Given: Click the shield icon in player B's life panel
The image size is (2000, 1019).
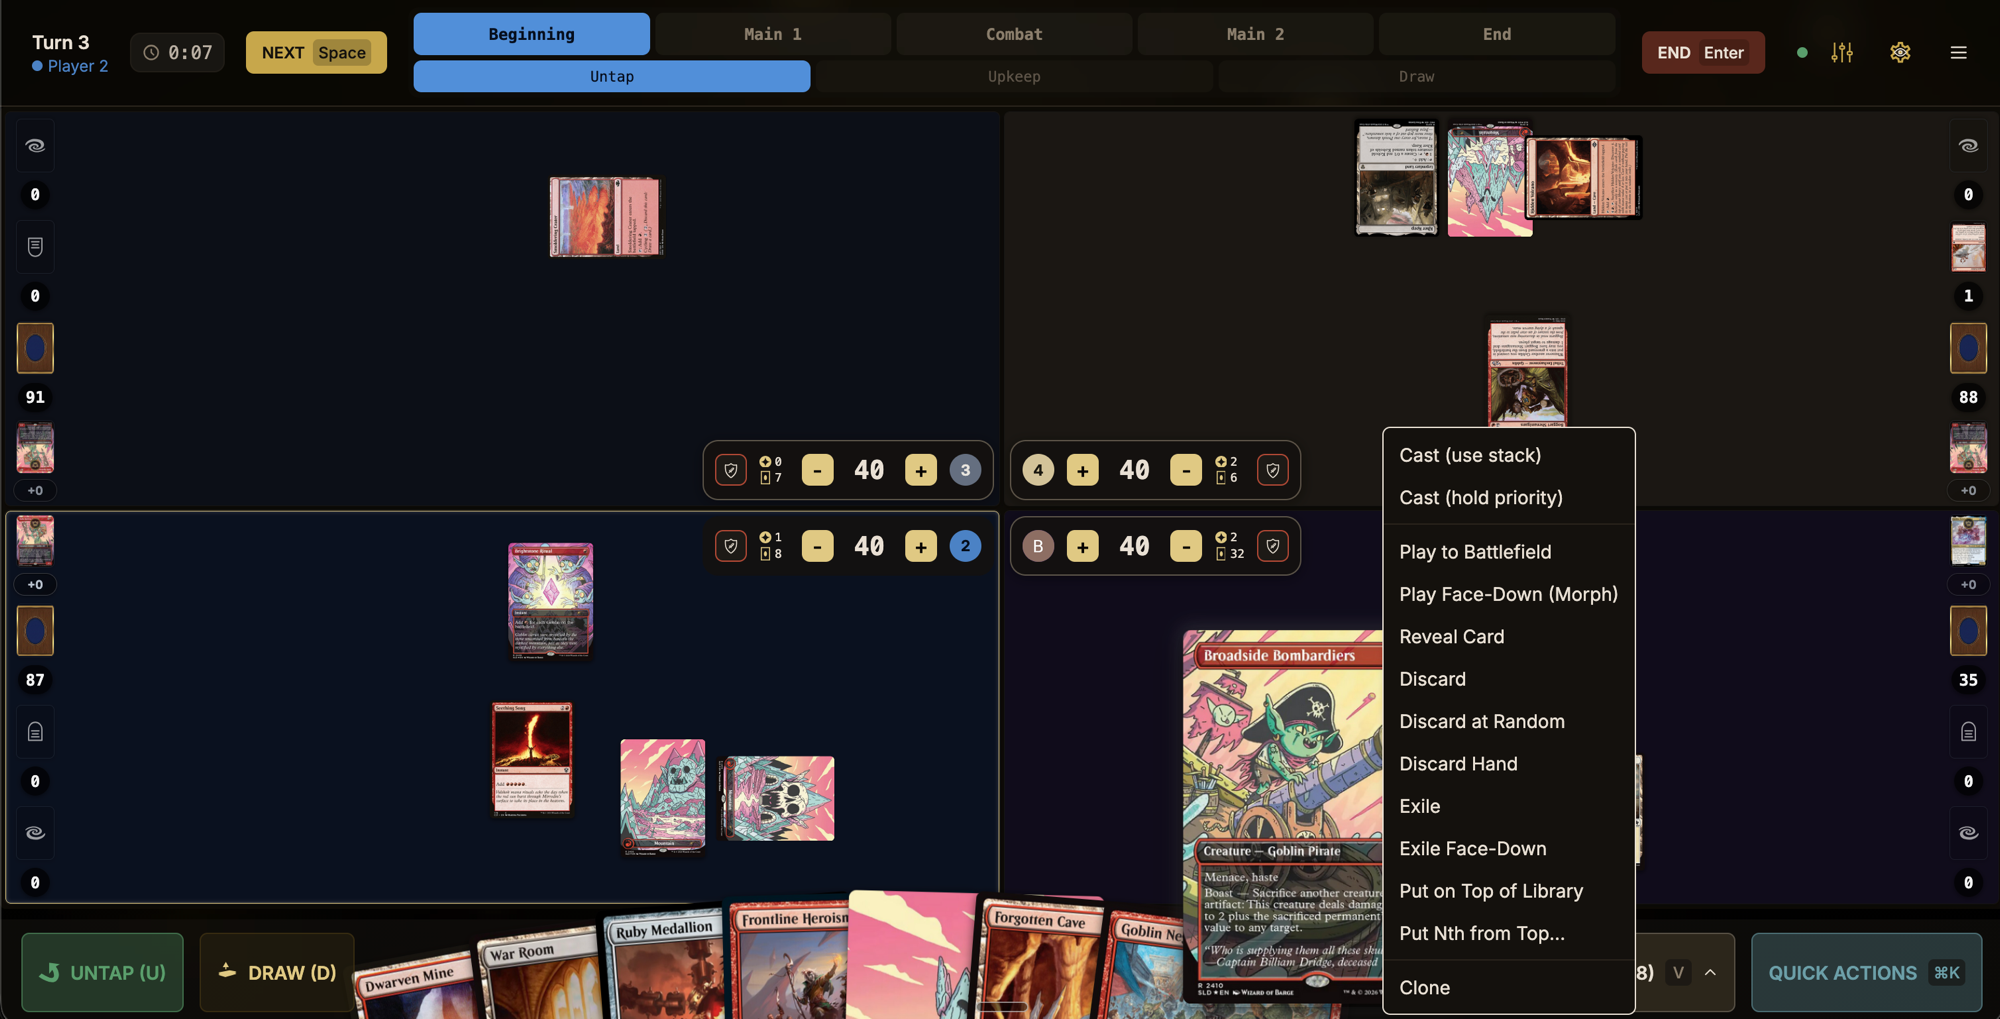Looking at the screenshot, I should coord(1272,546).
